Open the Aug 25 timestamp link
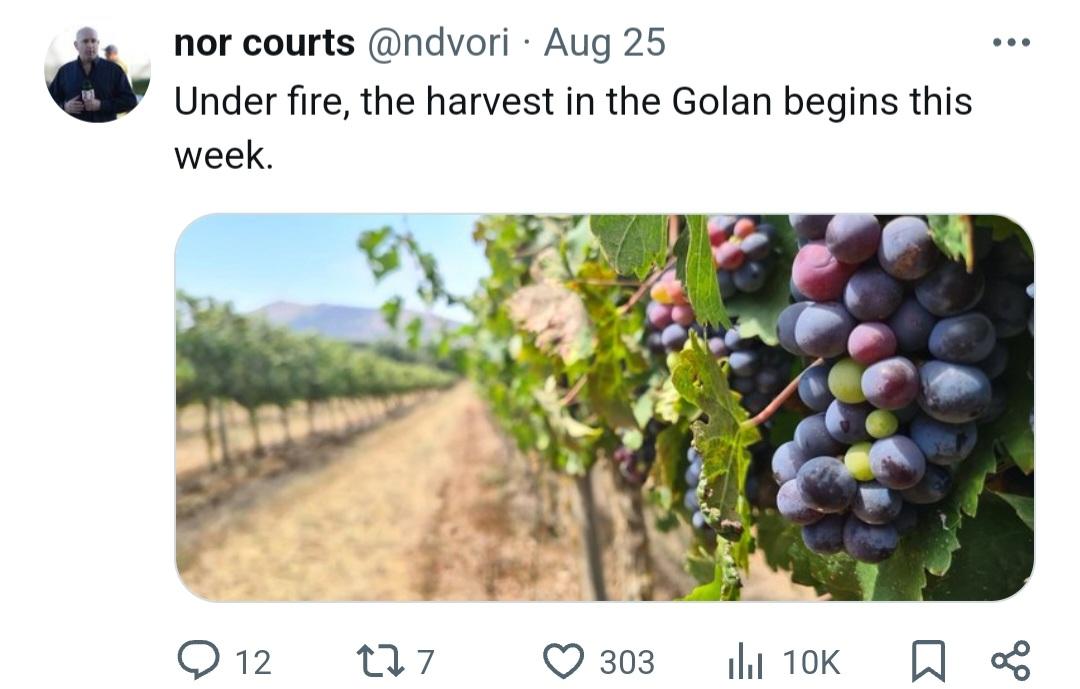 coord(604,43)
